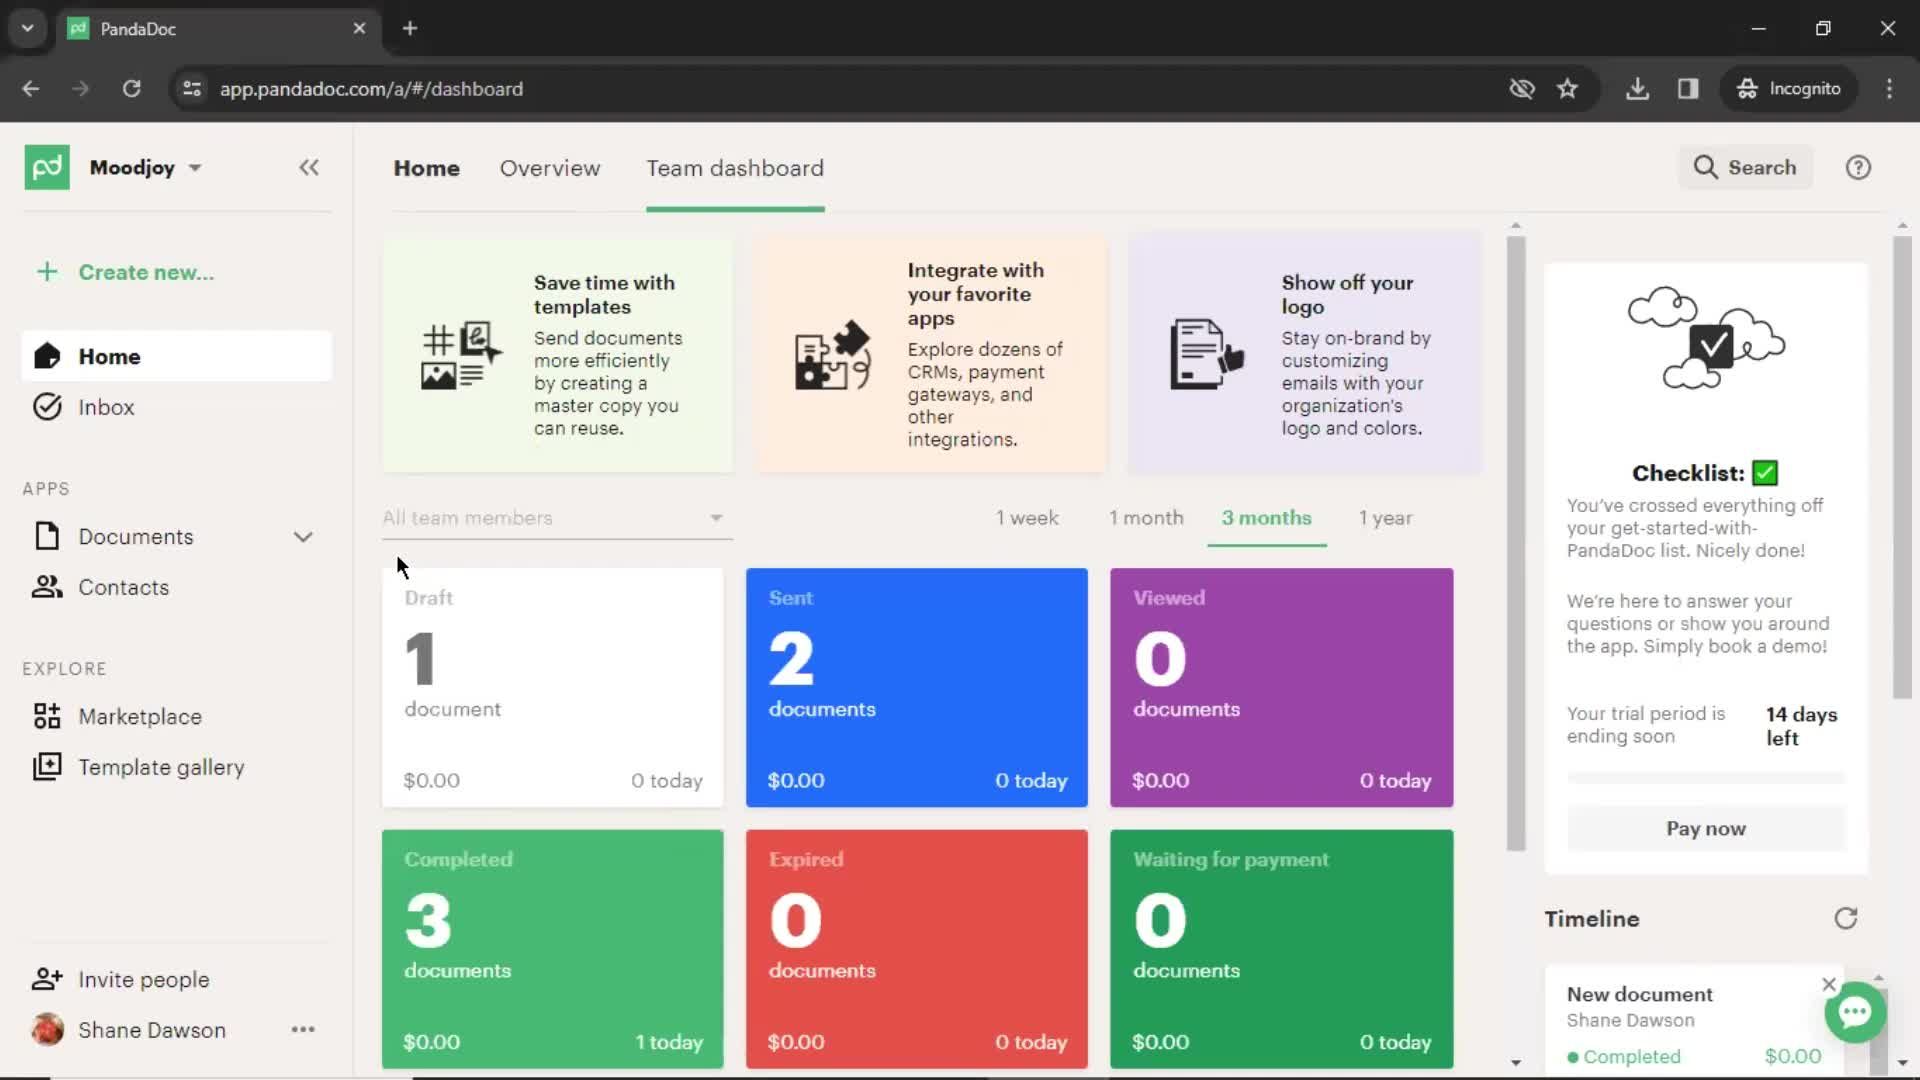Click the Save time with templates card

(557, 355)
